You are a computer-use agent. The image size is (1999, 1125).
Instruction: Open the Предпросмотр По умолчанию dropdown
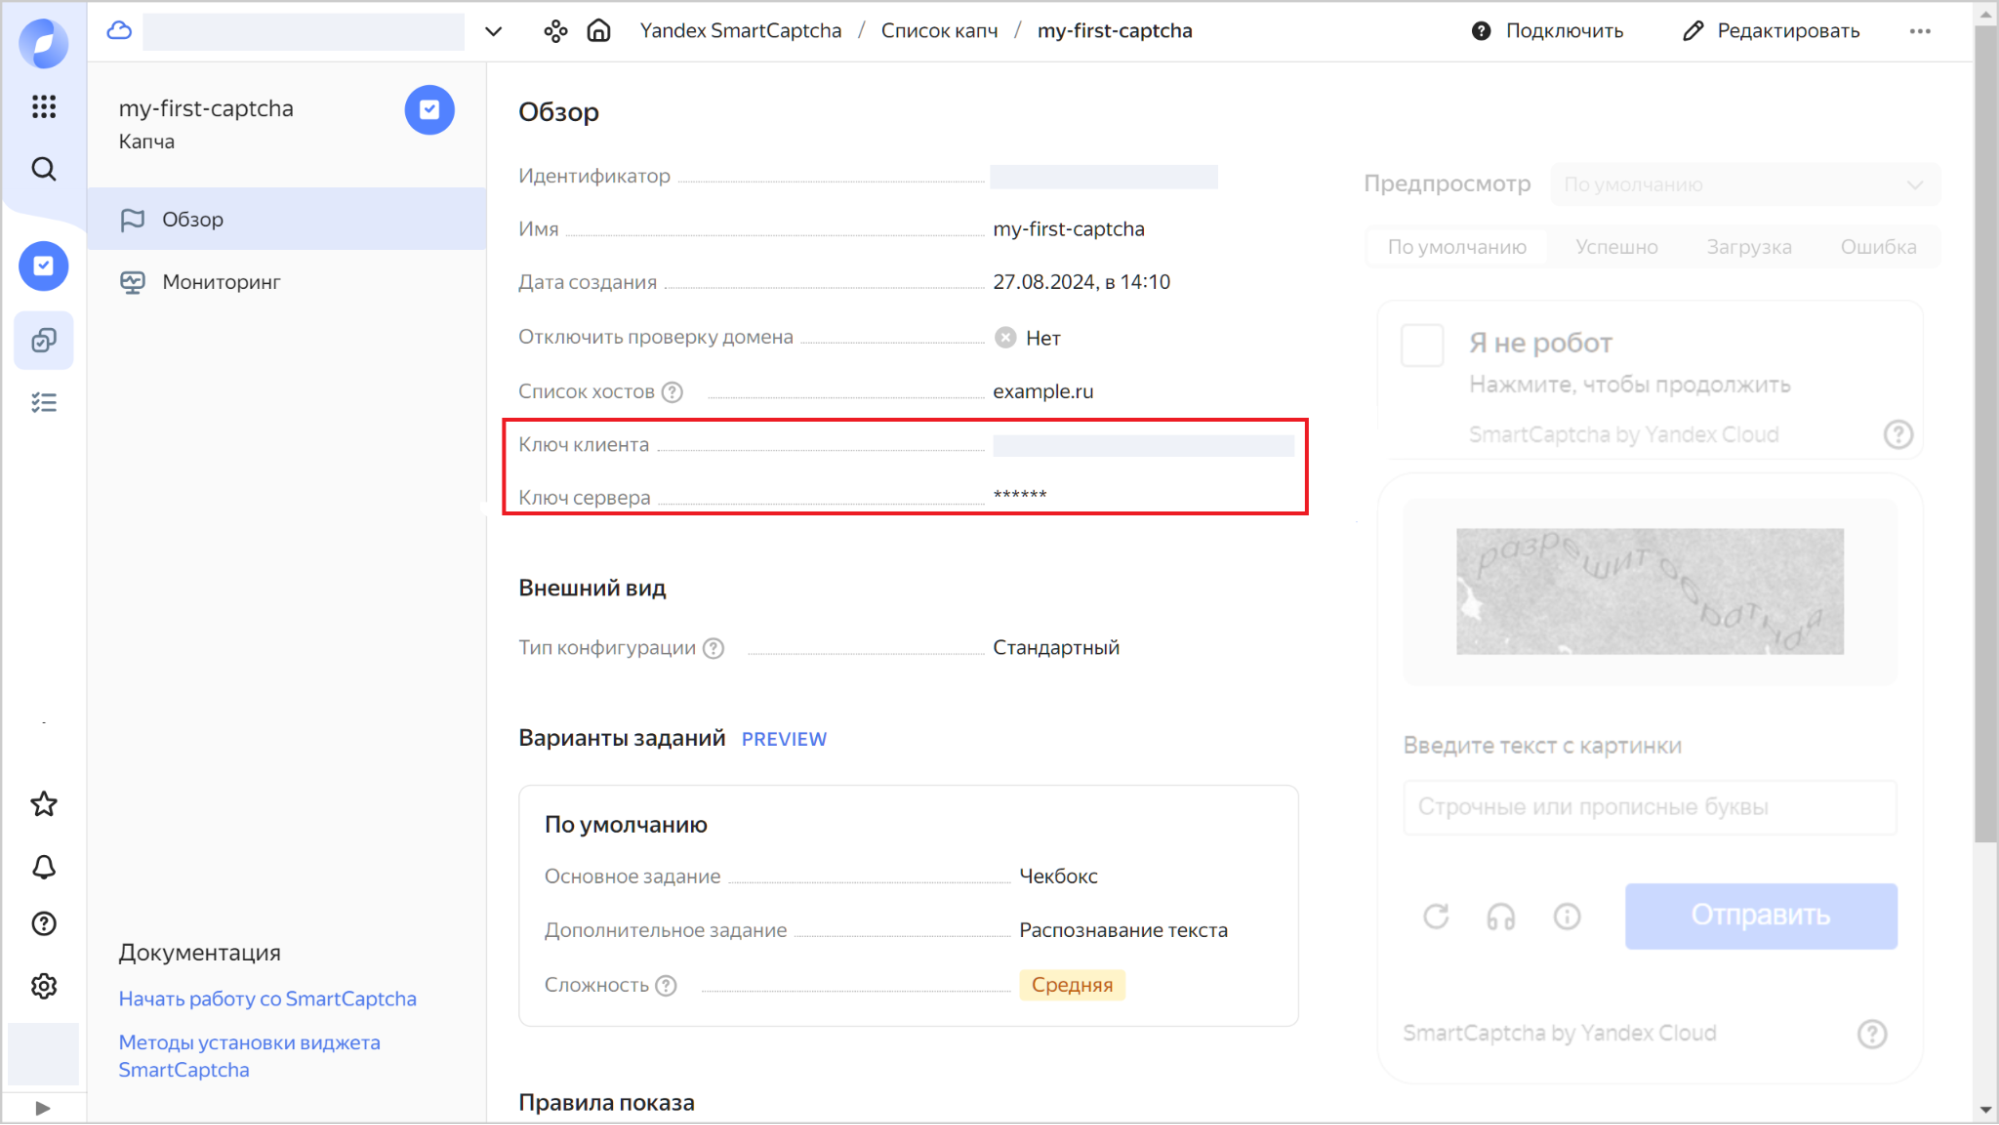[x=1744, y=185]
